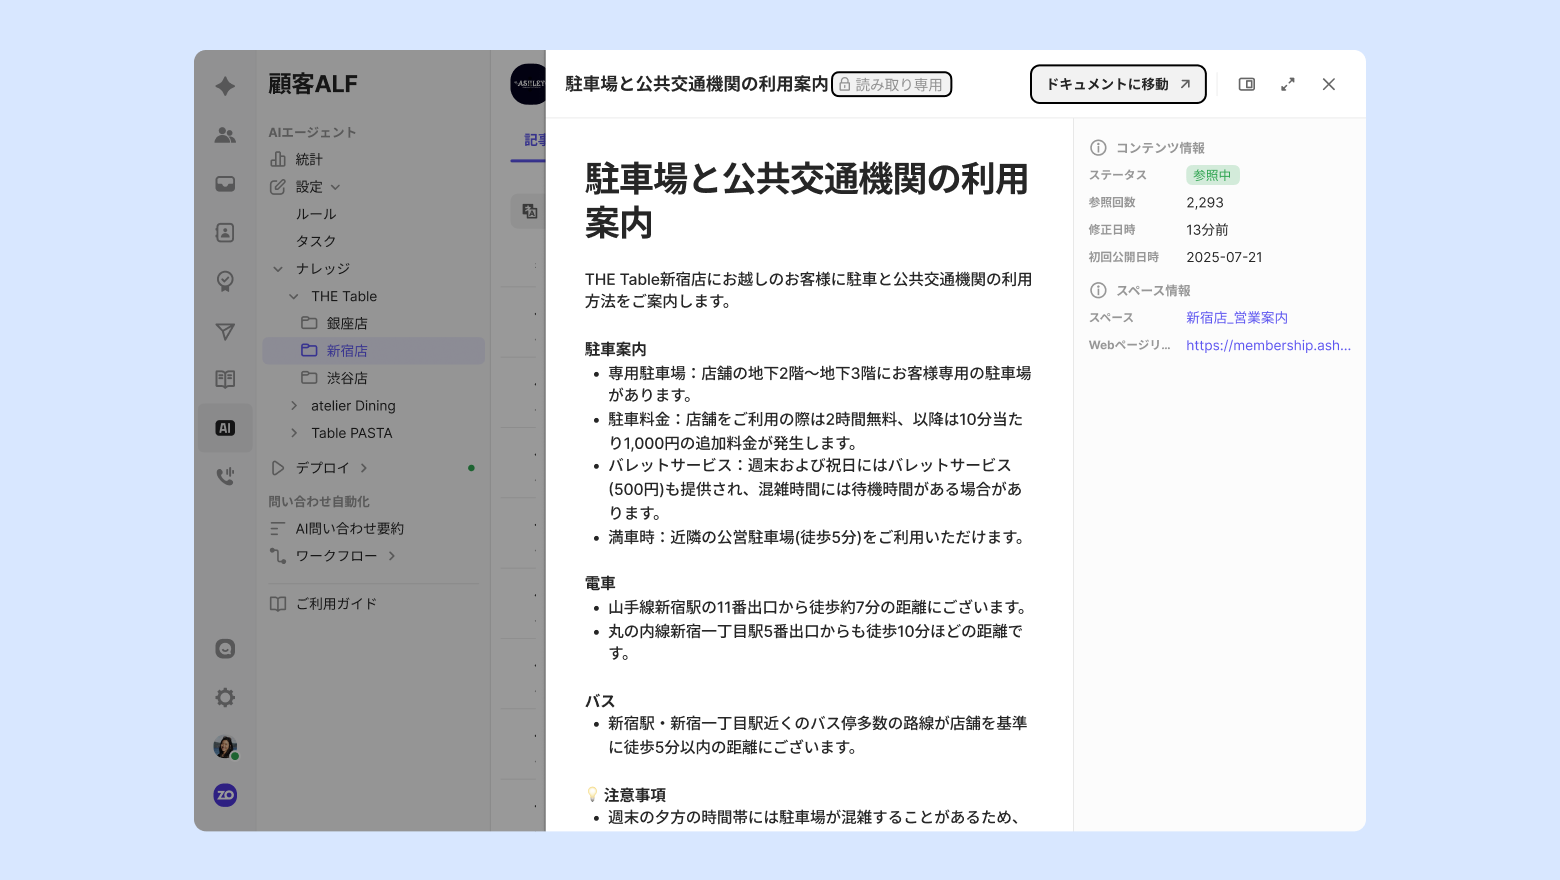
Task: Expand the ワークフロー chevron arrow
Action: pos(392,556)
